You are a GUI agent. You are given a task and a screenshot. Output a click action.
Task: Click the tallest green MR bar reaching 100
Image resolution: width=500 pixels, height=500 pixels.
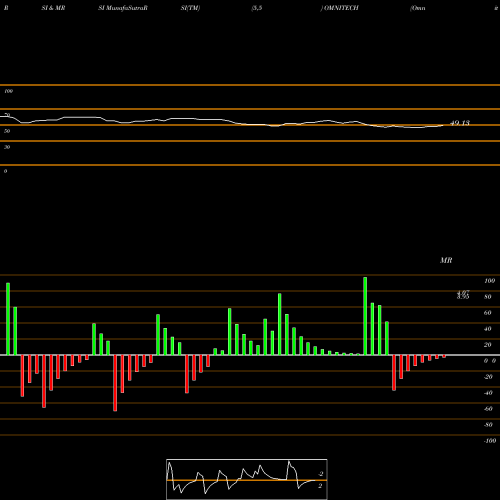(x=365, y=316)
